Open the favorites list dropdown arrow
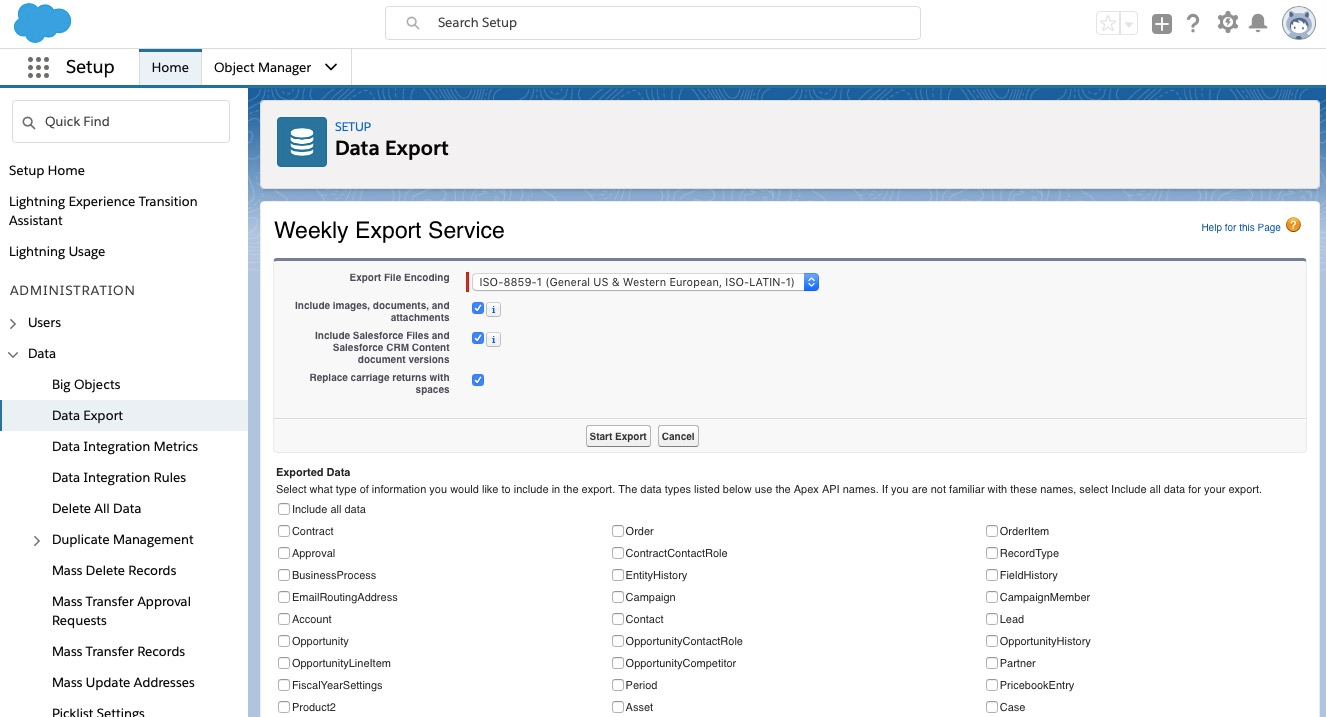This screenshot has height=717, width=1326. pos(1129,24)
